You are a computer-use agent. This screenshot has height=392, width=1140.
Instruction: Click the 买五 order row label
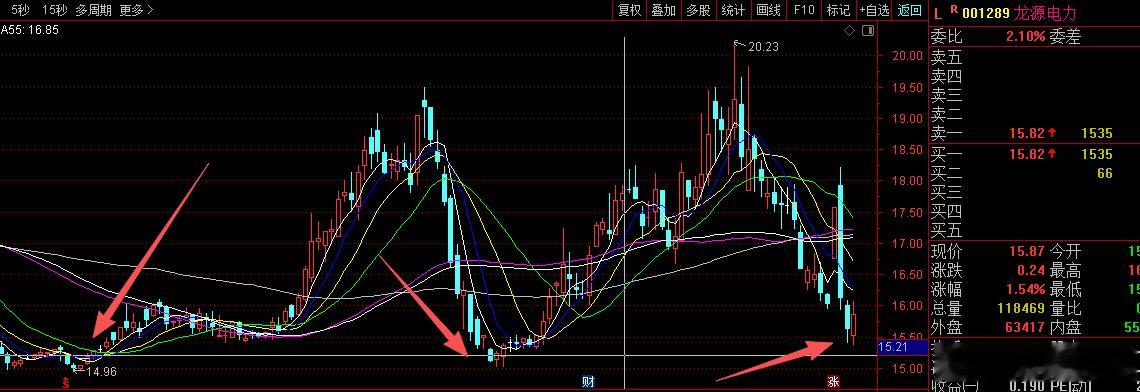(x=947, y=232)
